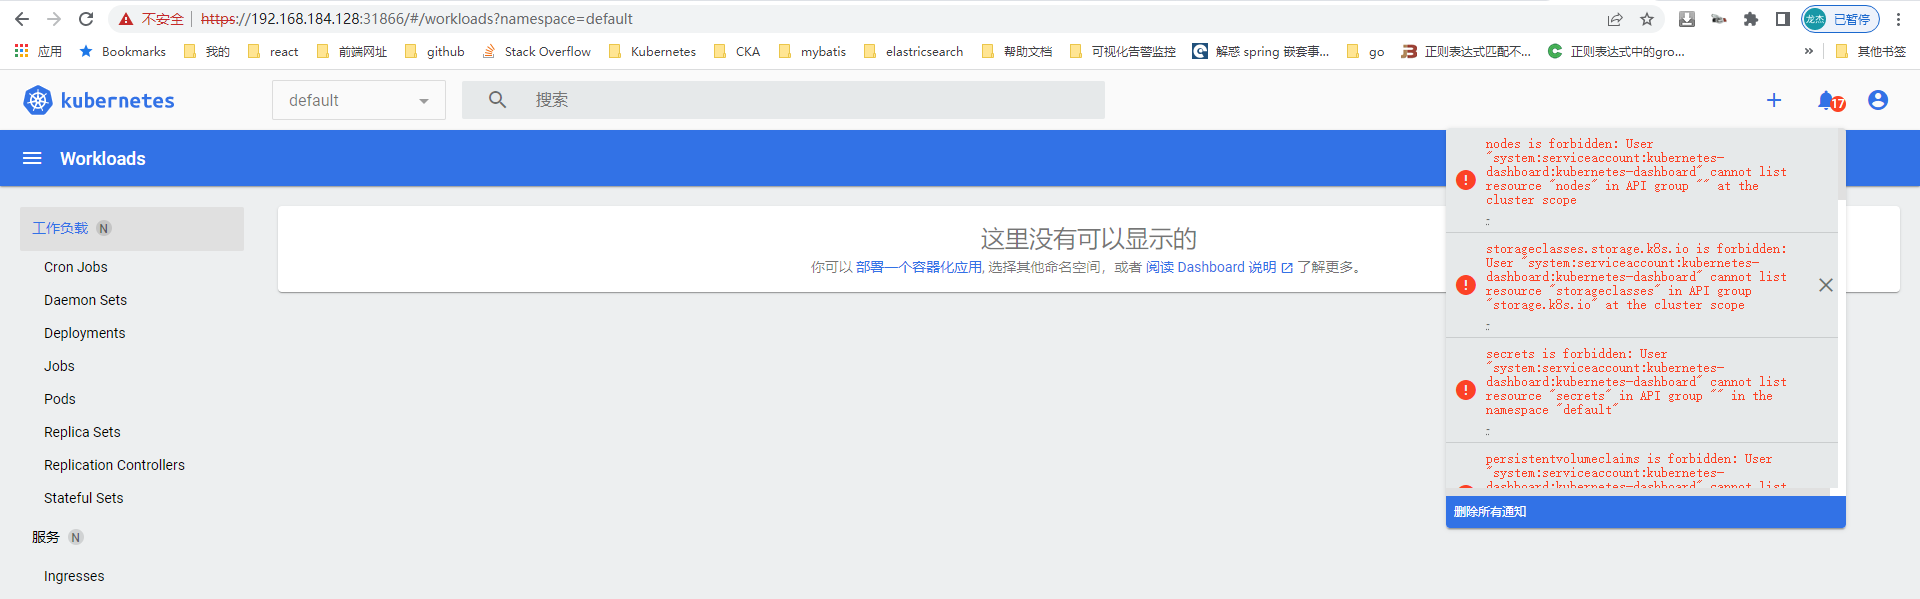
Task: Click the insecure connection warning icon
Action: (126, 19)
